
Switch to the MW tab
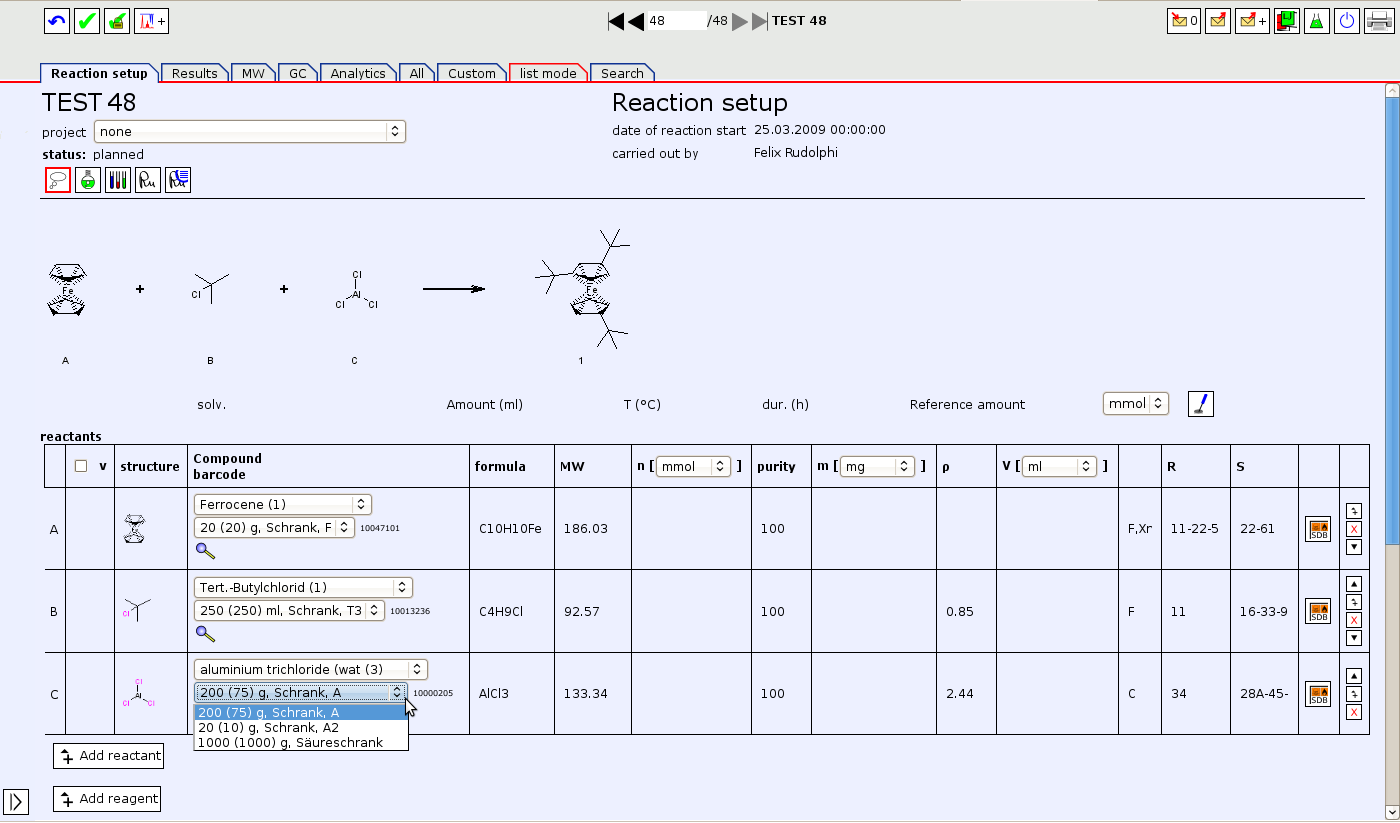253,73
